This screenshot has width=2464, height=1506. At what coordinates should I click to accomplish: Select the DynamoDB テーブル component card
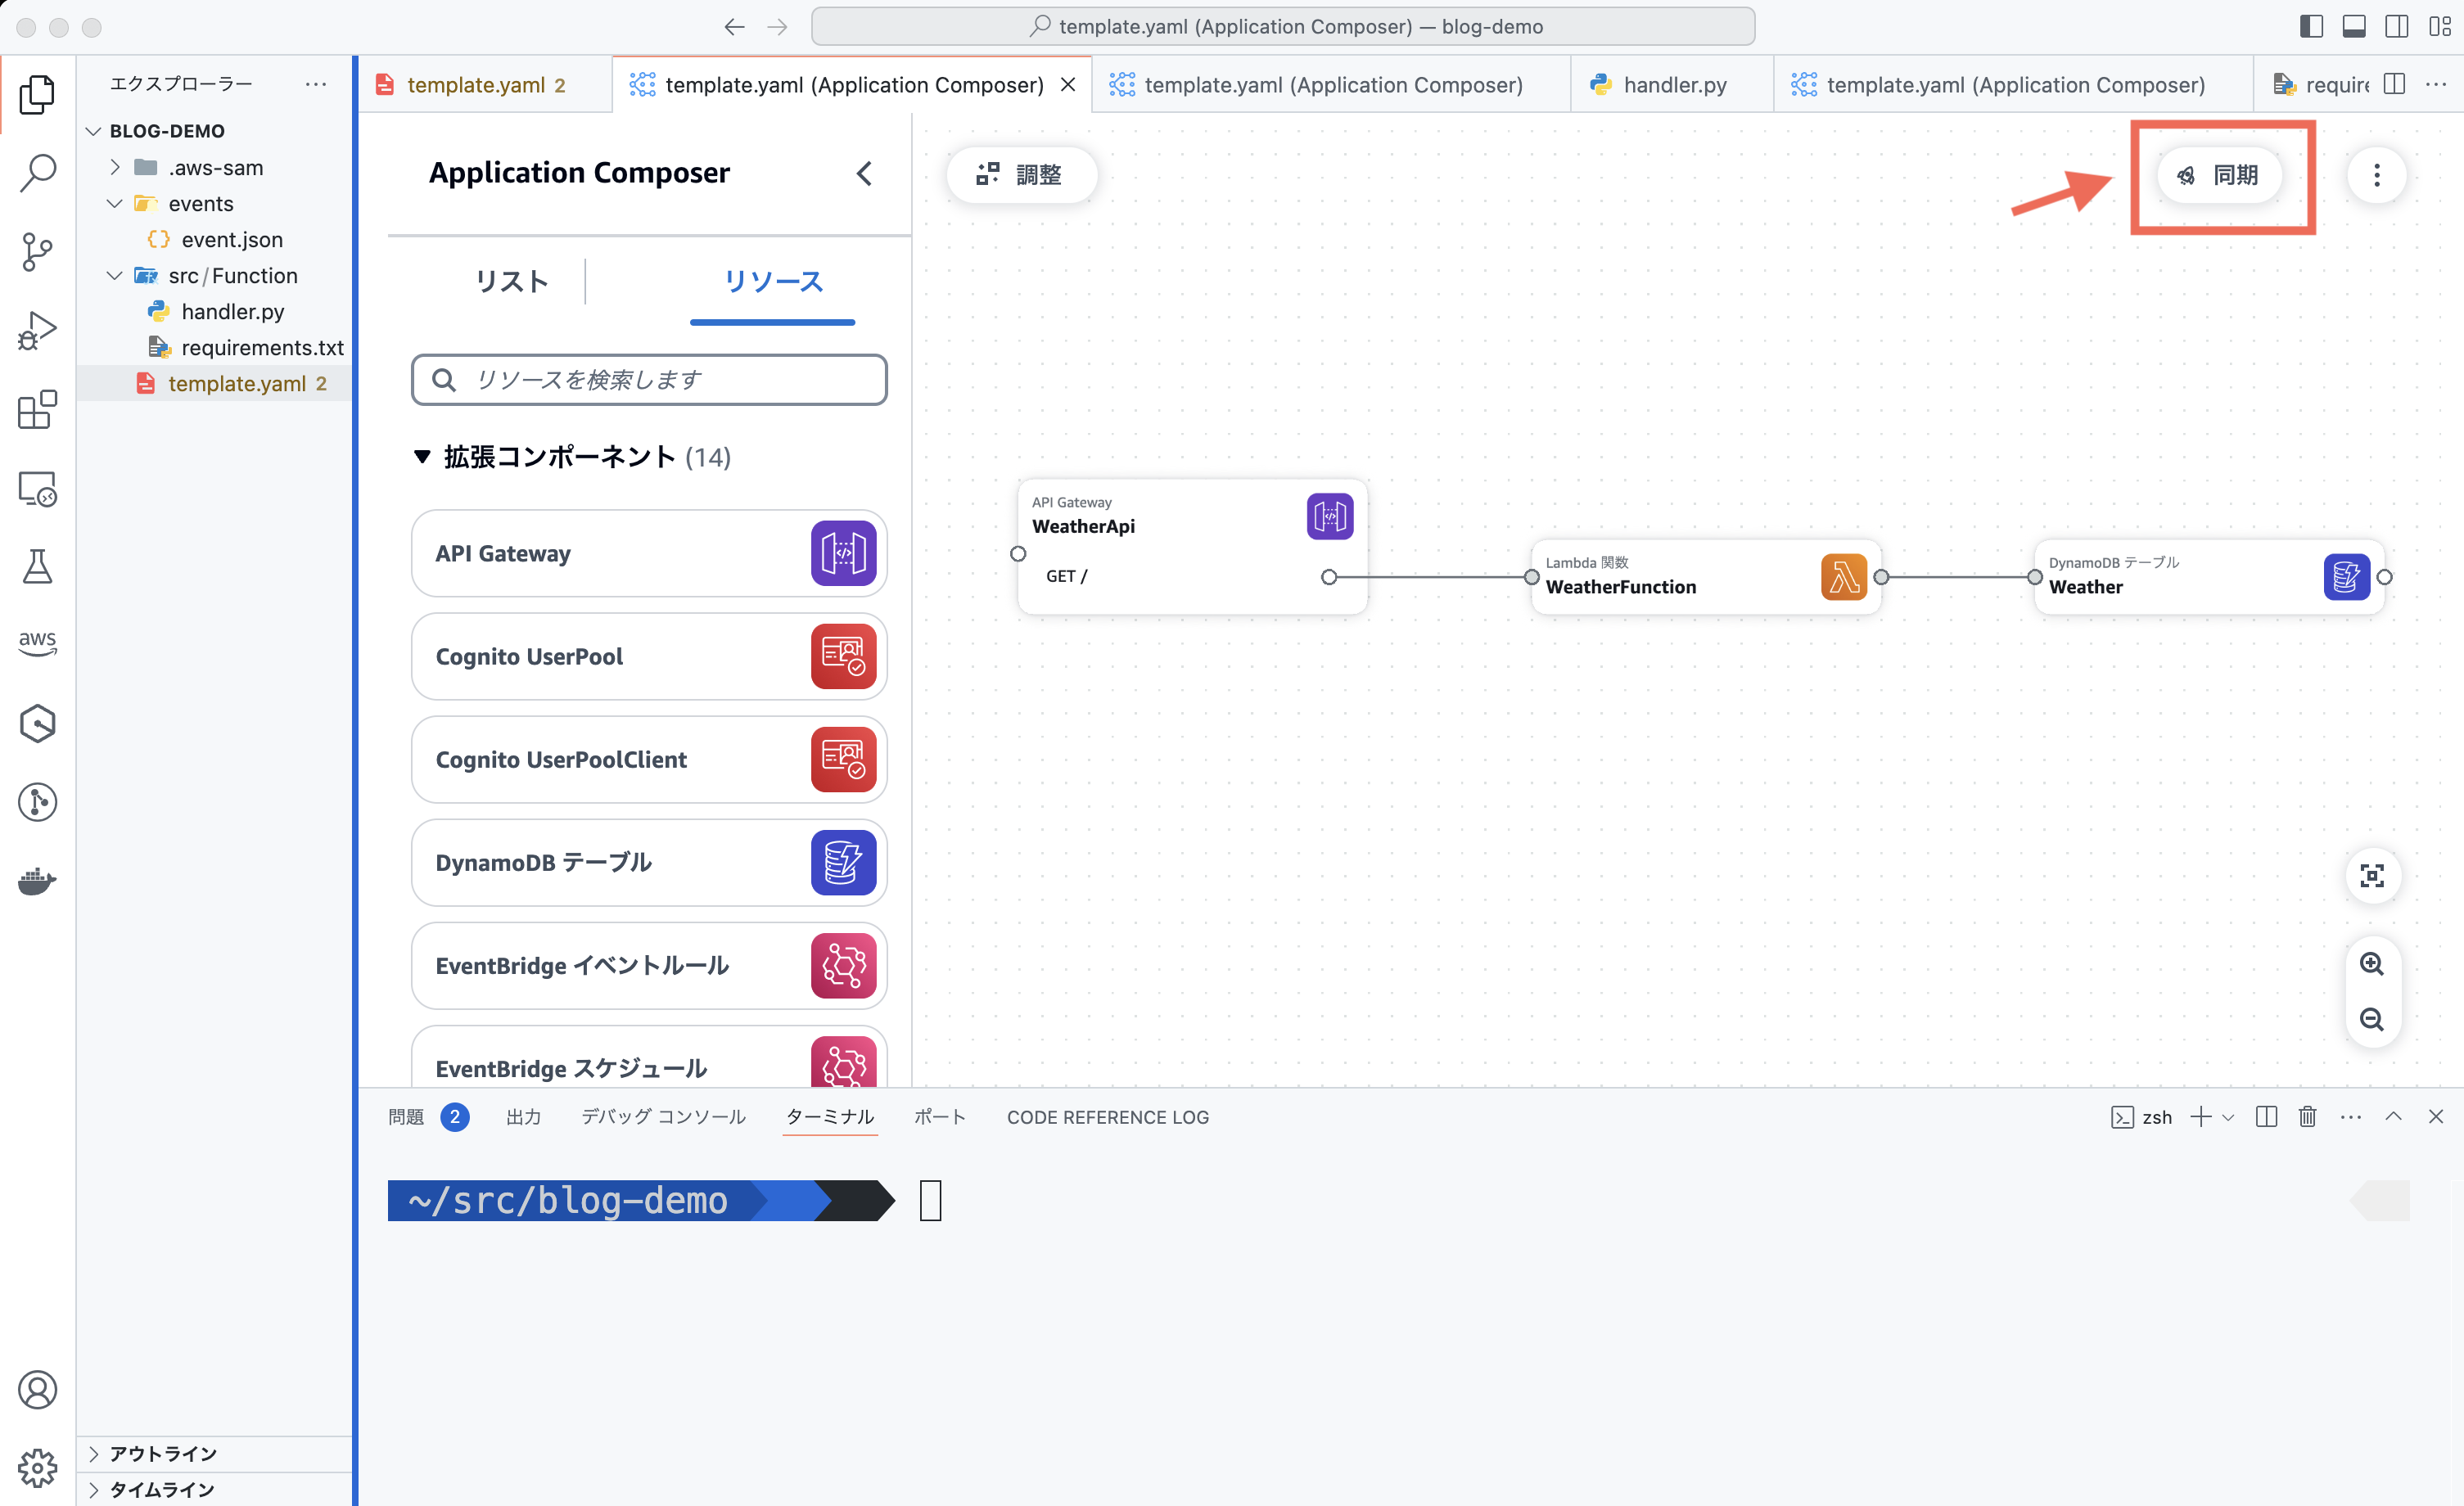point(649,862)
